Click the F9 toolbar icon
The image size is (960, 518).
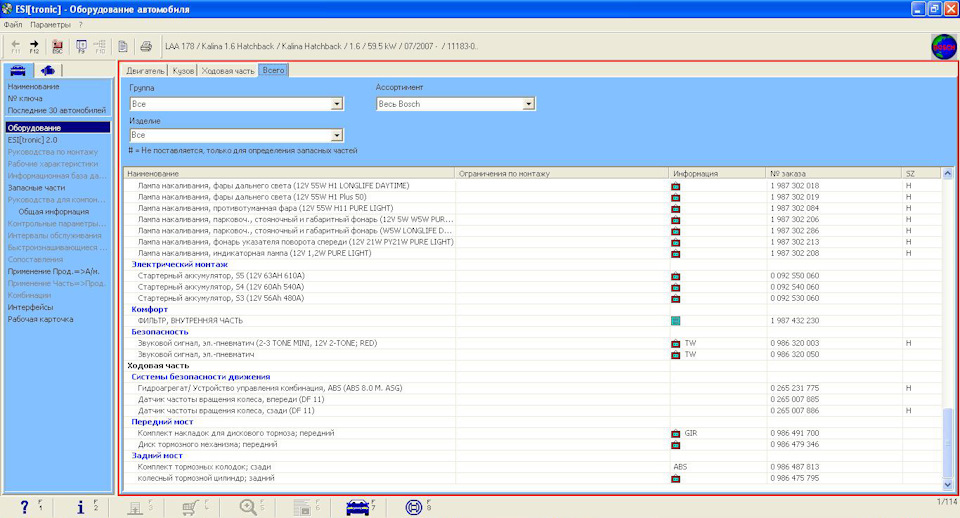[81, 46]
